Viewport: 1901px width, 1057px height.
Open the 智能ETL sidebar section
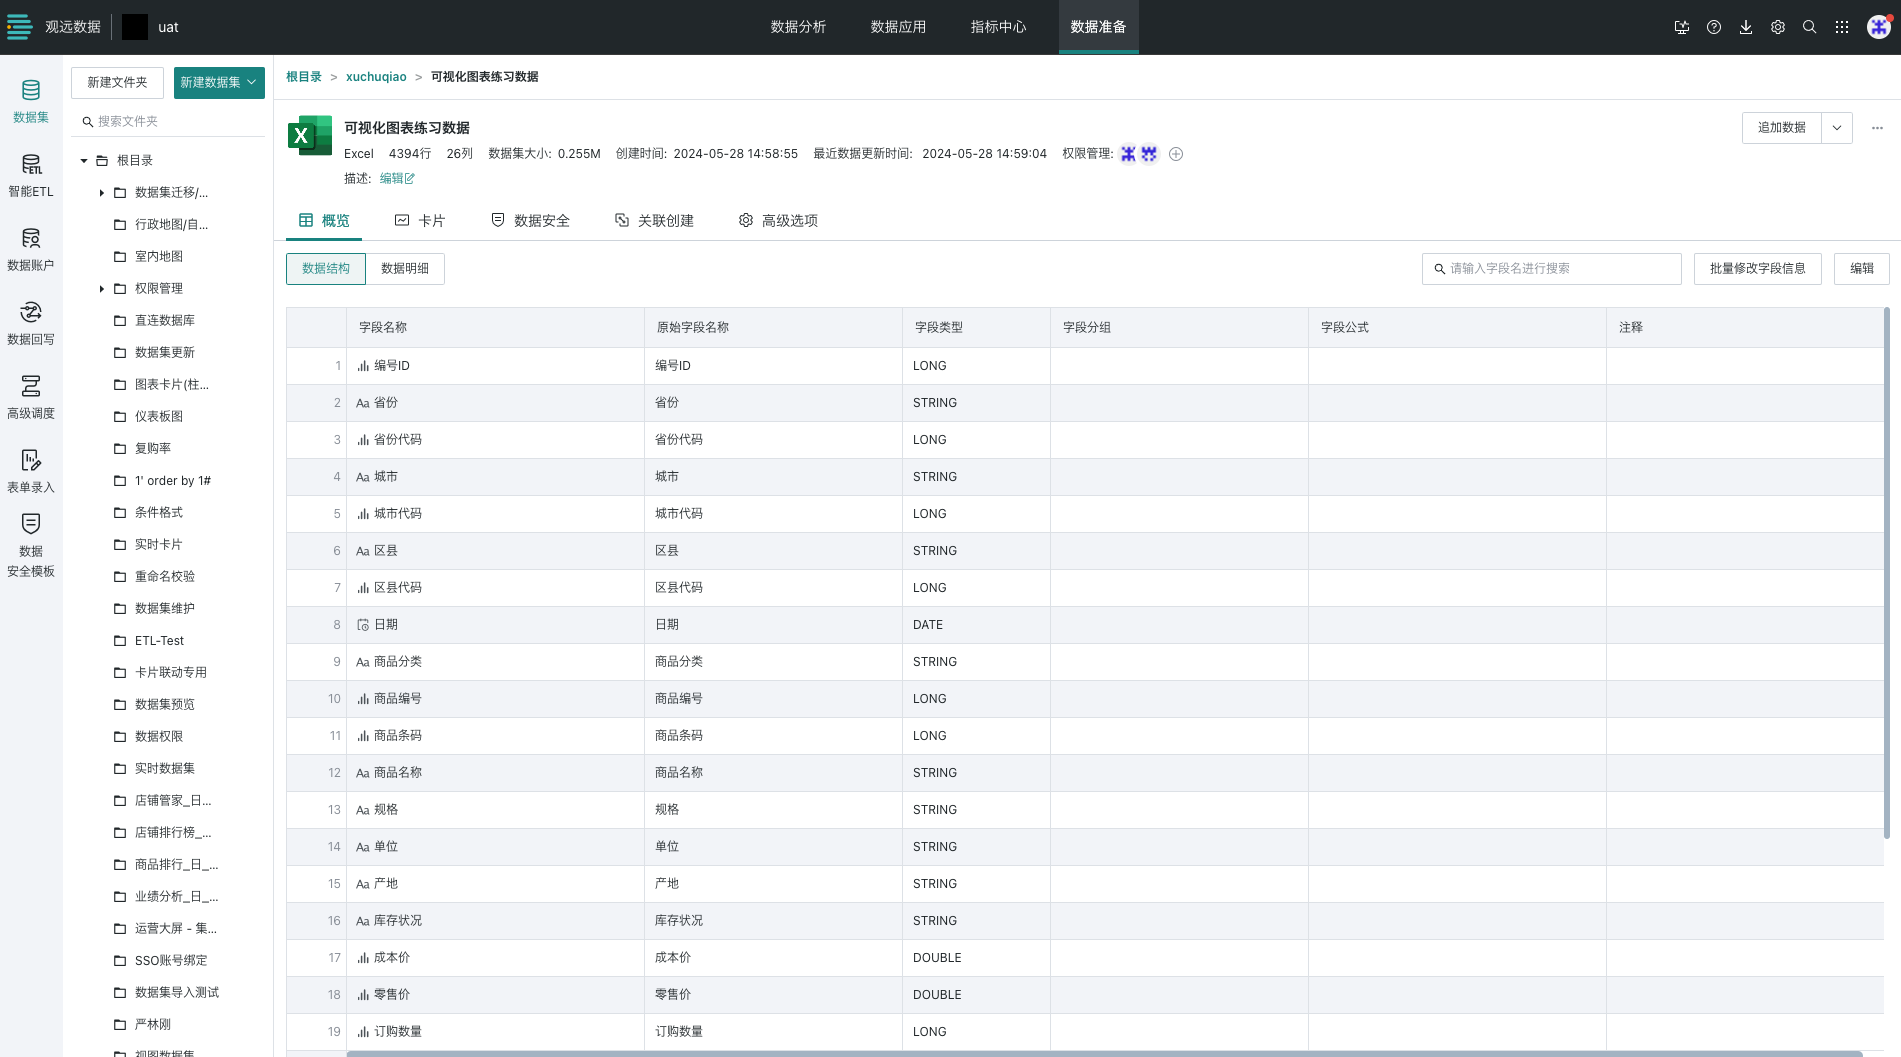click(x=31, y=175)
